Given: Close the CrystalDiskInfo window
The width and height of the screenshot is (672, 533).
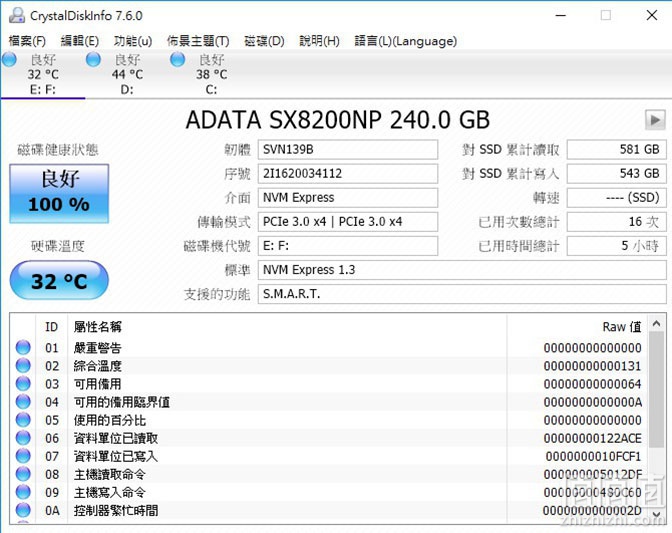Looking at the screenshot, I should pyautogui.click(x=652, y=15).
